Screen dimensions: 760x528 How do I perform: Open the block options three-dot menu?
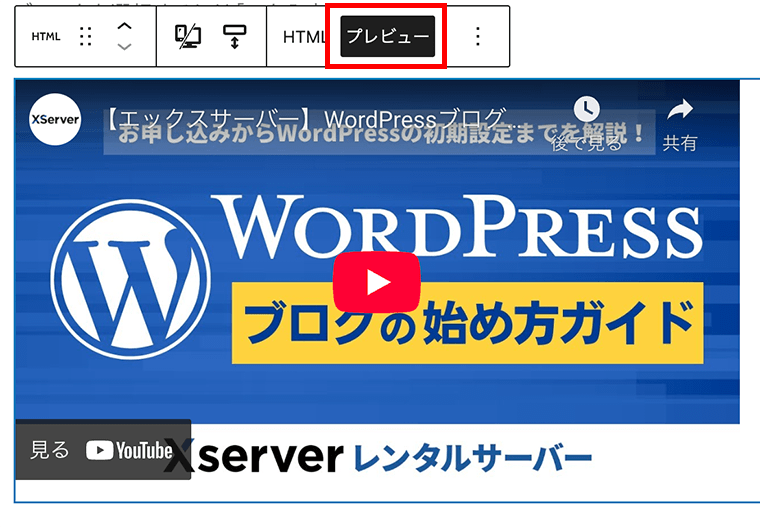coord(478,36)
